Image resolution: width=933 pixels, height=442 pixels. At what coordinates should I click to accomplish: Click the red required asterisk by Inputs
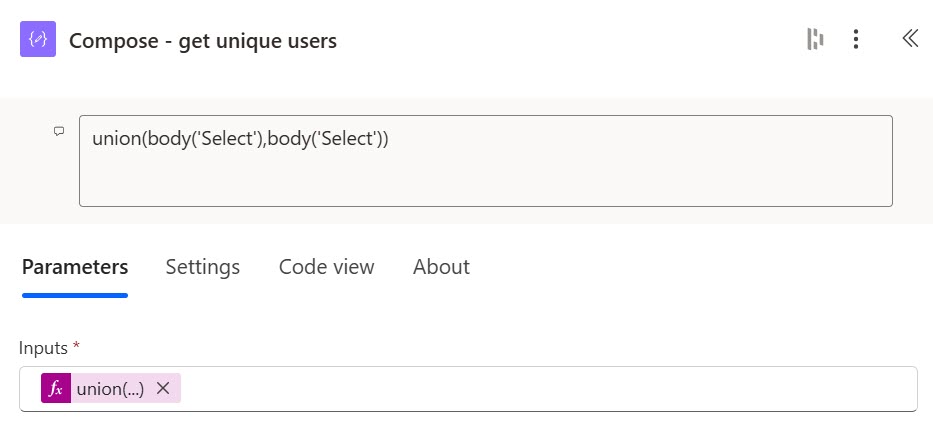pyautogui.click(x=76, y=346)
